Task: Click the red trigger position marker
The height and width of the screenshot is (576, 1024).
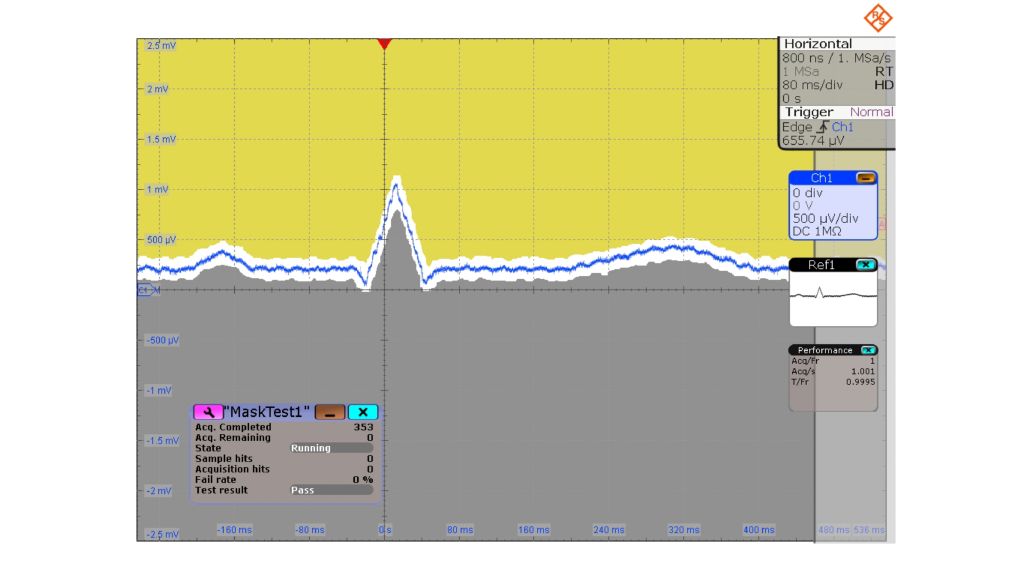Action: pyautogui.click(x=385, y=44)
